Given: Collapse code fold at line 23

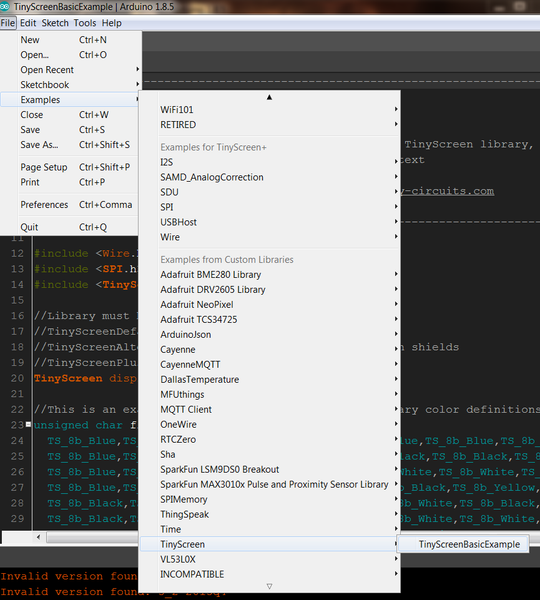Looking at the screenshot, I should tap(28, 424).
